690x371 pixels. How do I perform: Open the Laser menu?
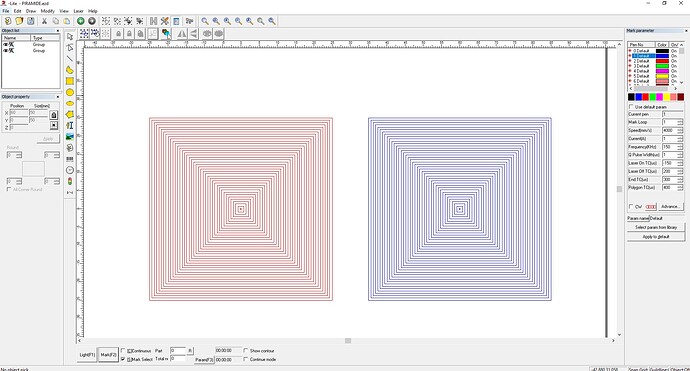tap(78, 11)
